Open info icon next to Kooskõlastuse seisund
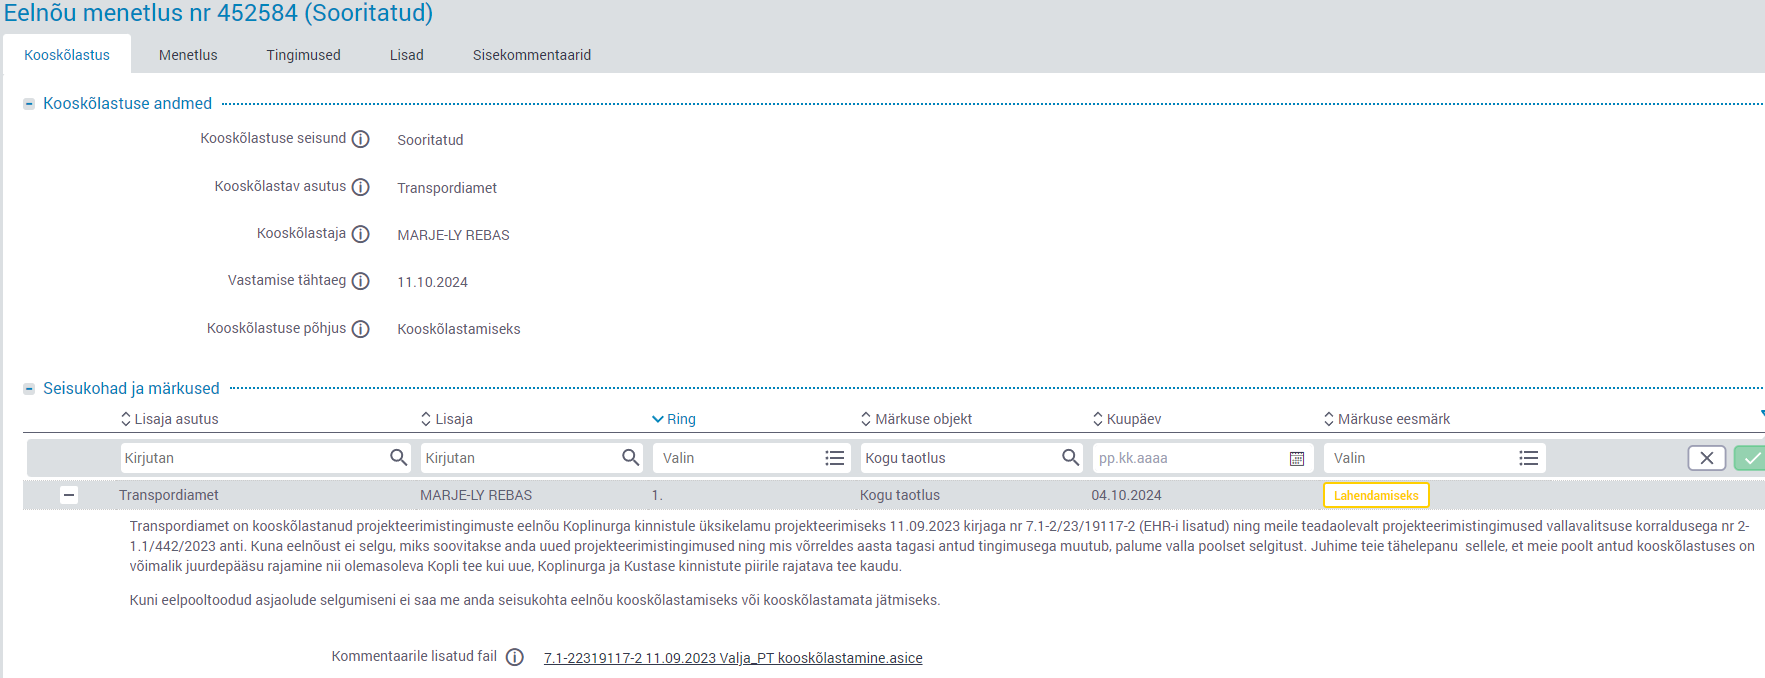The width and height of the screenshot is (1765, 678). (361, 139)
